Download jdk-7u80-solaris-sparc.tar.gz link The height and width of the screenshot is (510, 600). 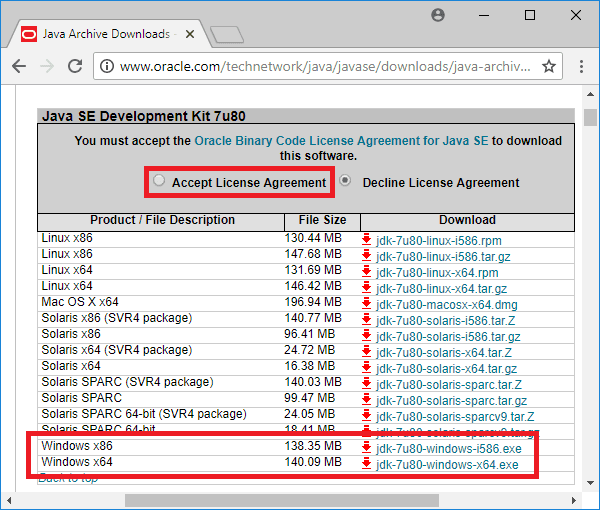452,401
